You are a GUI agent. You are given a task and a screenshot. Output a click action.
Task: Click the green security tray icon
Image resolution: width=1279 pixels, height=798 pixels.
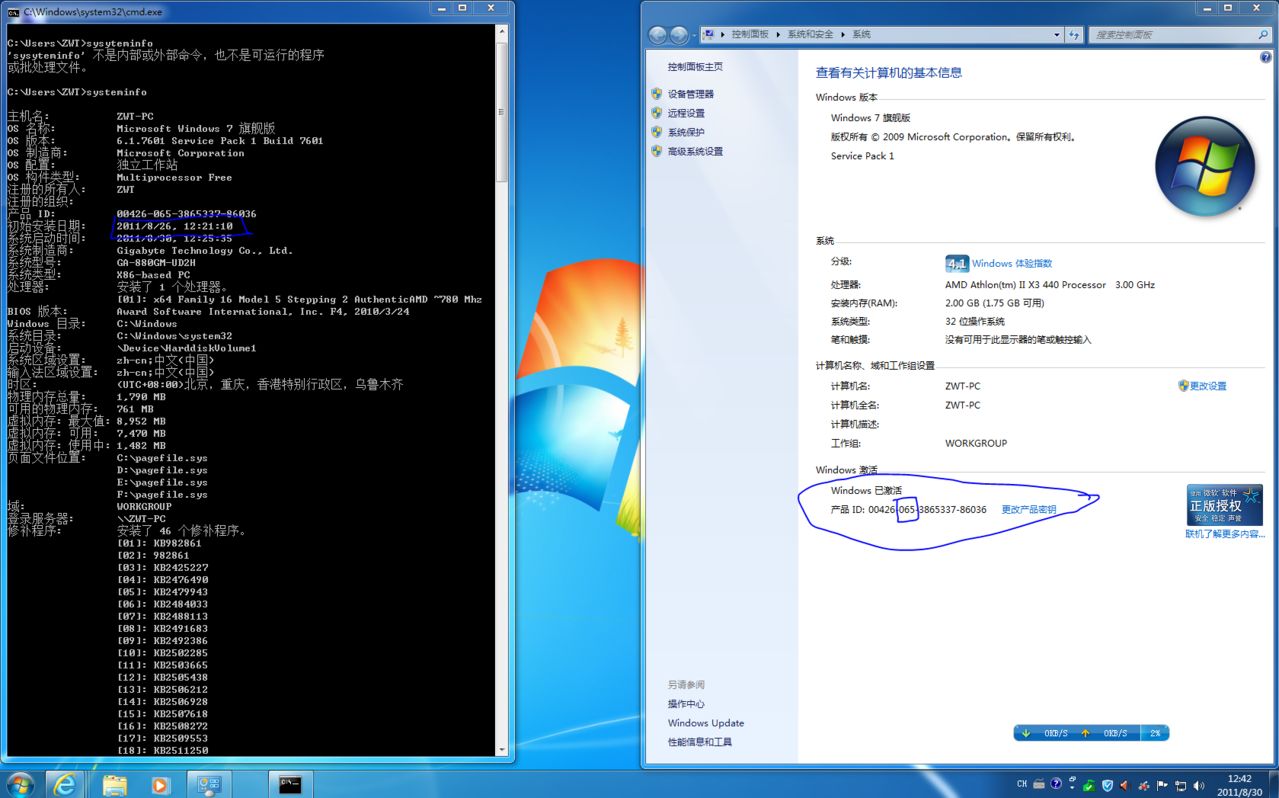pyautogui.click(x=1089, y=785)
